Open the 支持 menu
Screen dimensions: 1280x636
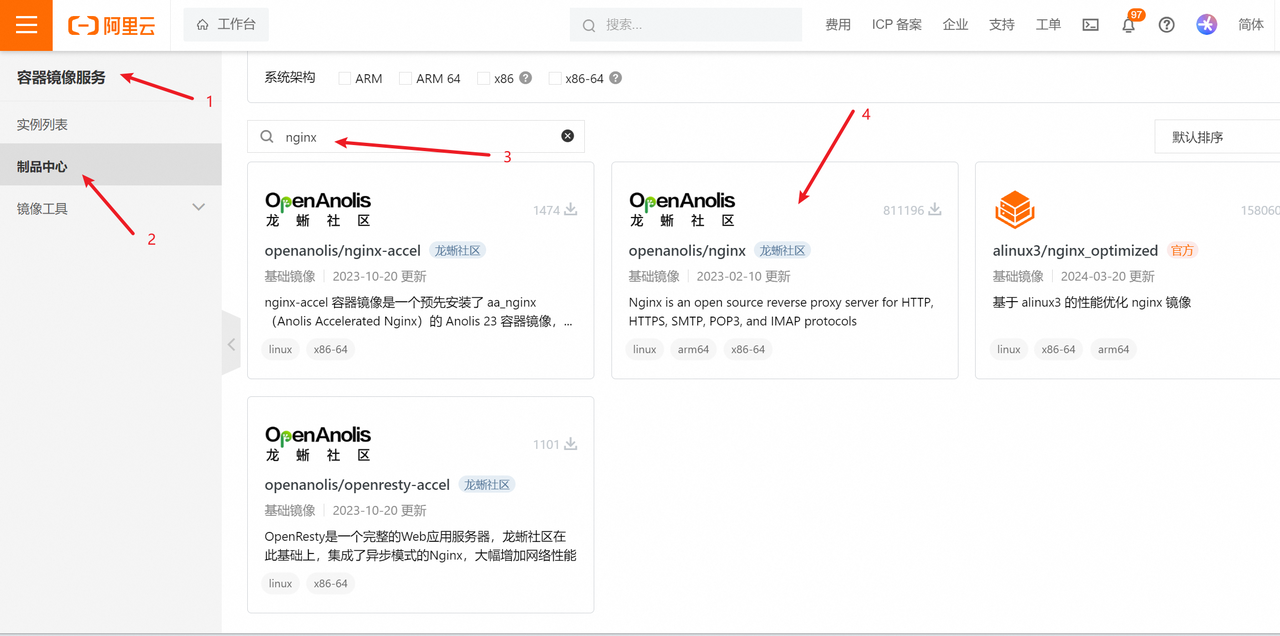1002,25
